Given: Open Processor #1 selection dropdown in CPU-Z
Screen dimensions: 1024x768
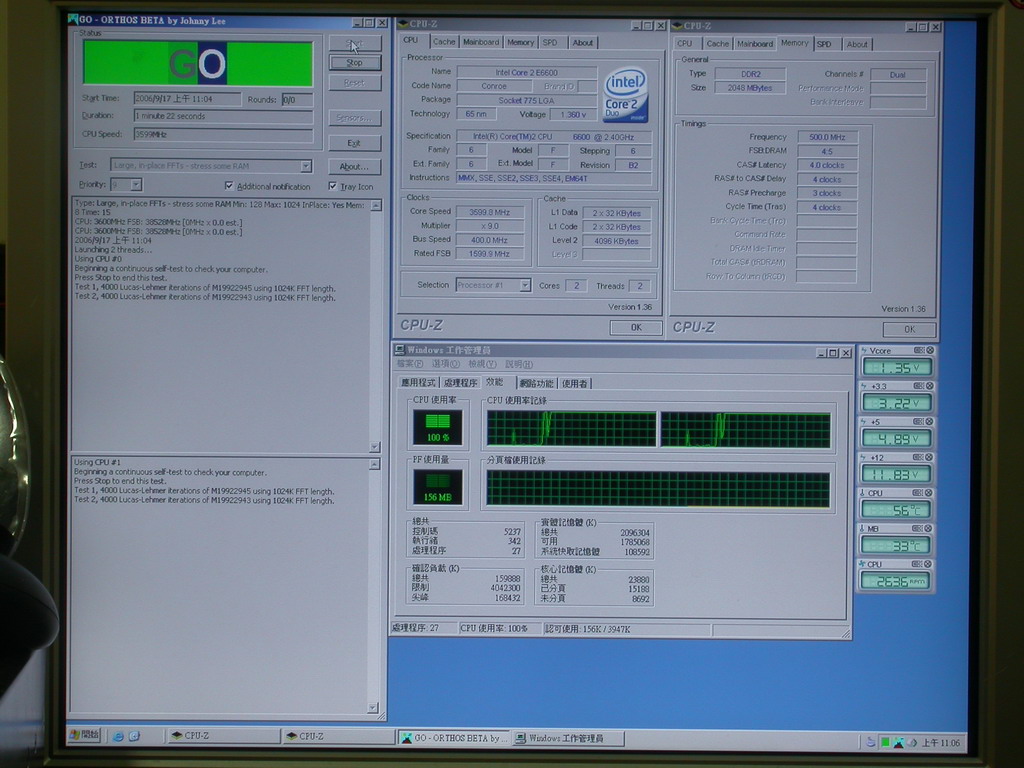Looking at the screenshot, I should pyautogui.click(x=524, y=285).
